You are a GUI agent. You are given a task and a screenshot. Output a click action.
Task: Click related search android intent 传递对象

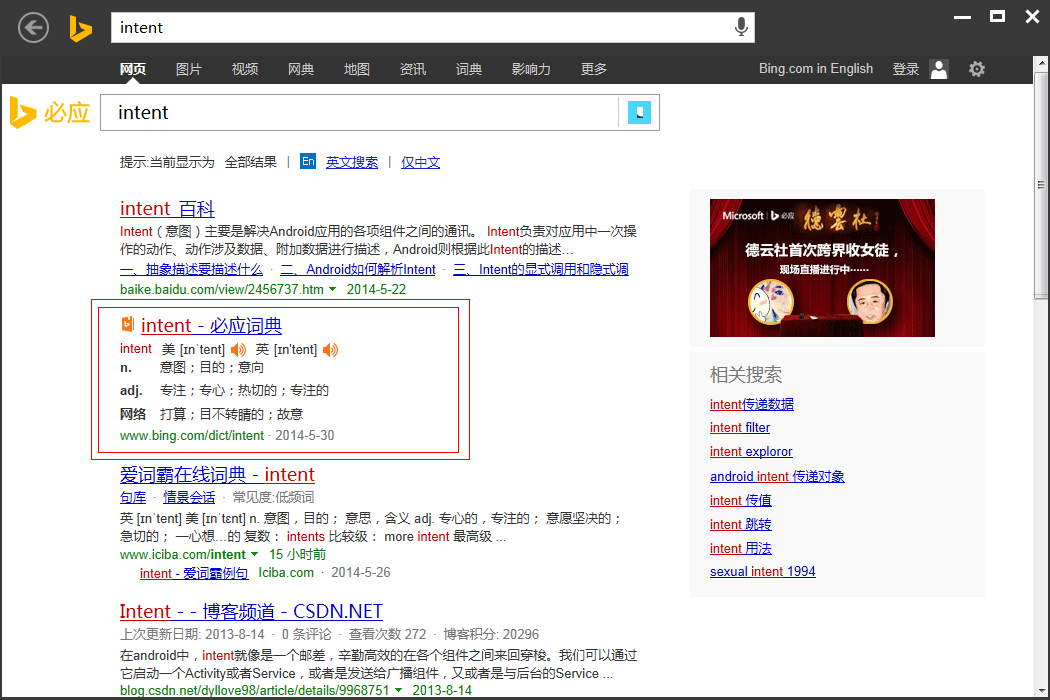pos(777,476)
